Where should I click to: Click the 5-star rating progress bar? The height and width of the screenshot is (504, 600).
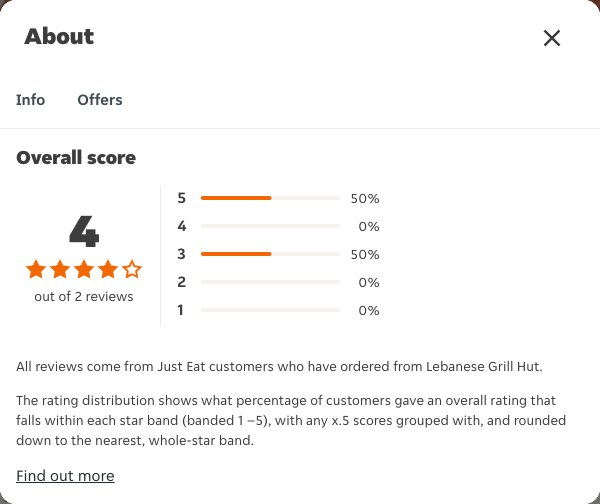(271, 198)
